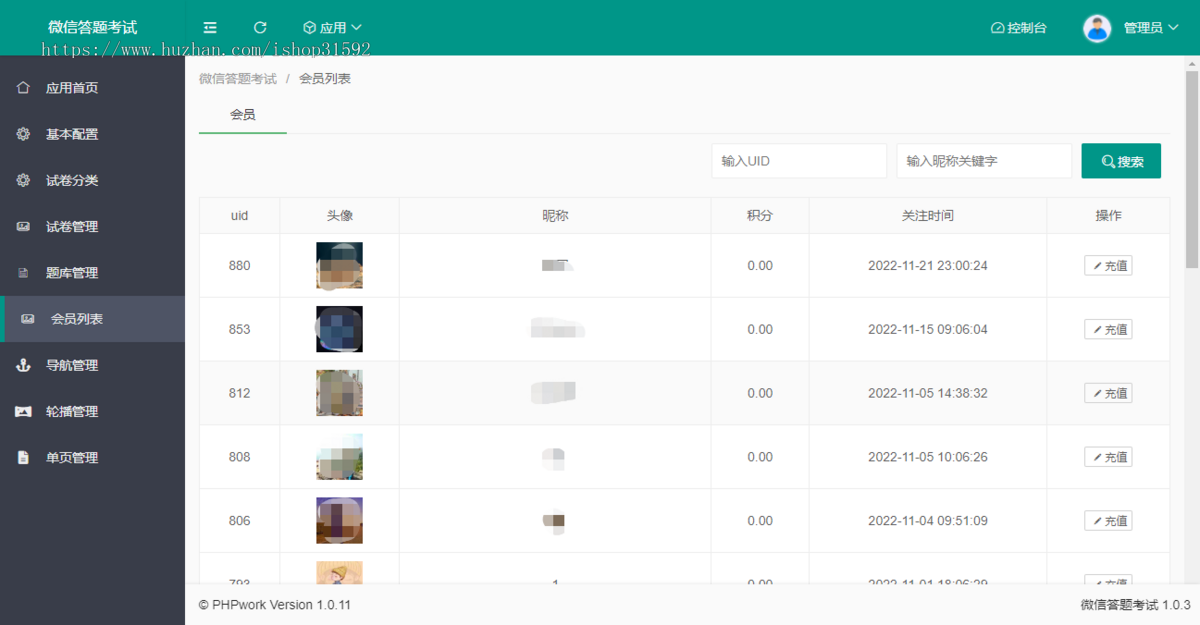This screenshot has width=1200, height=625.
Task: Open avatar thumbnail of uid 812
Action: [x=339, y=393]
